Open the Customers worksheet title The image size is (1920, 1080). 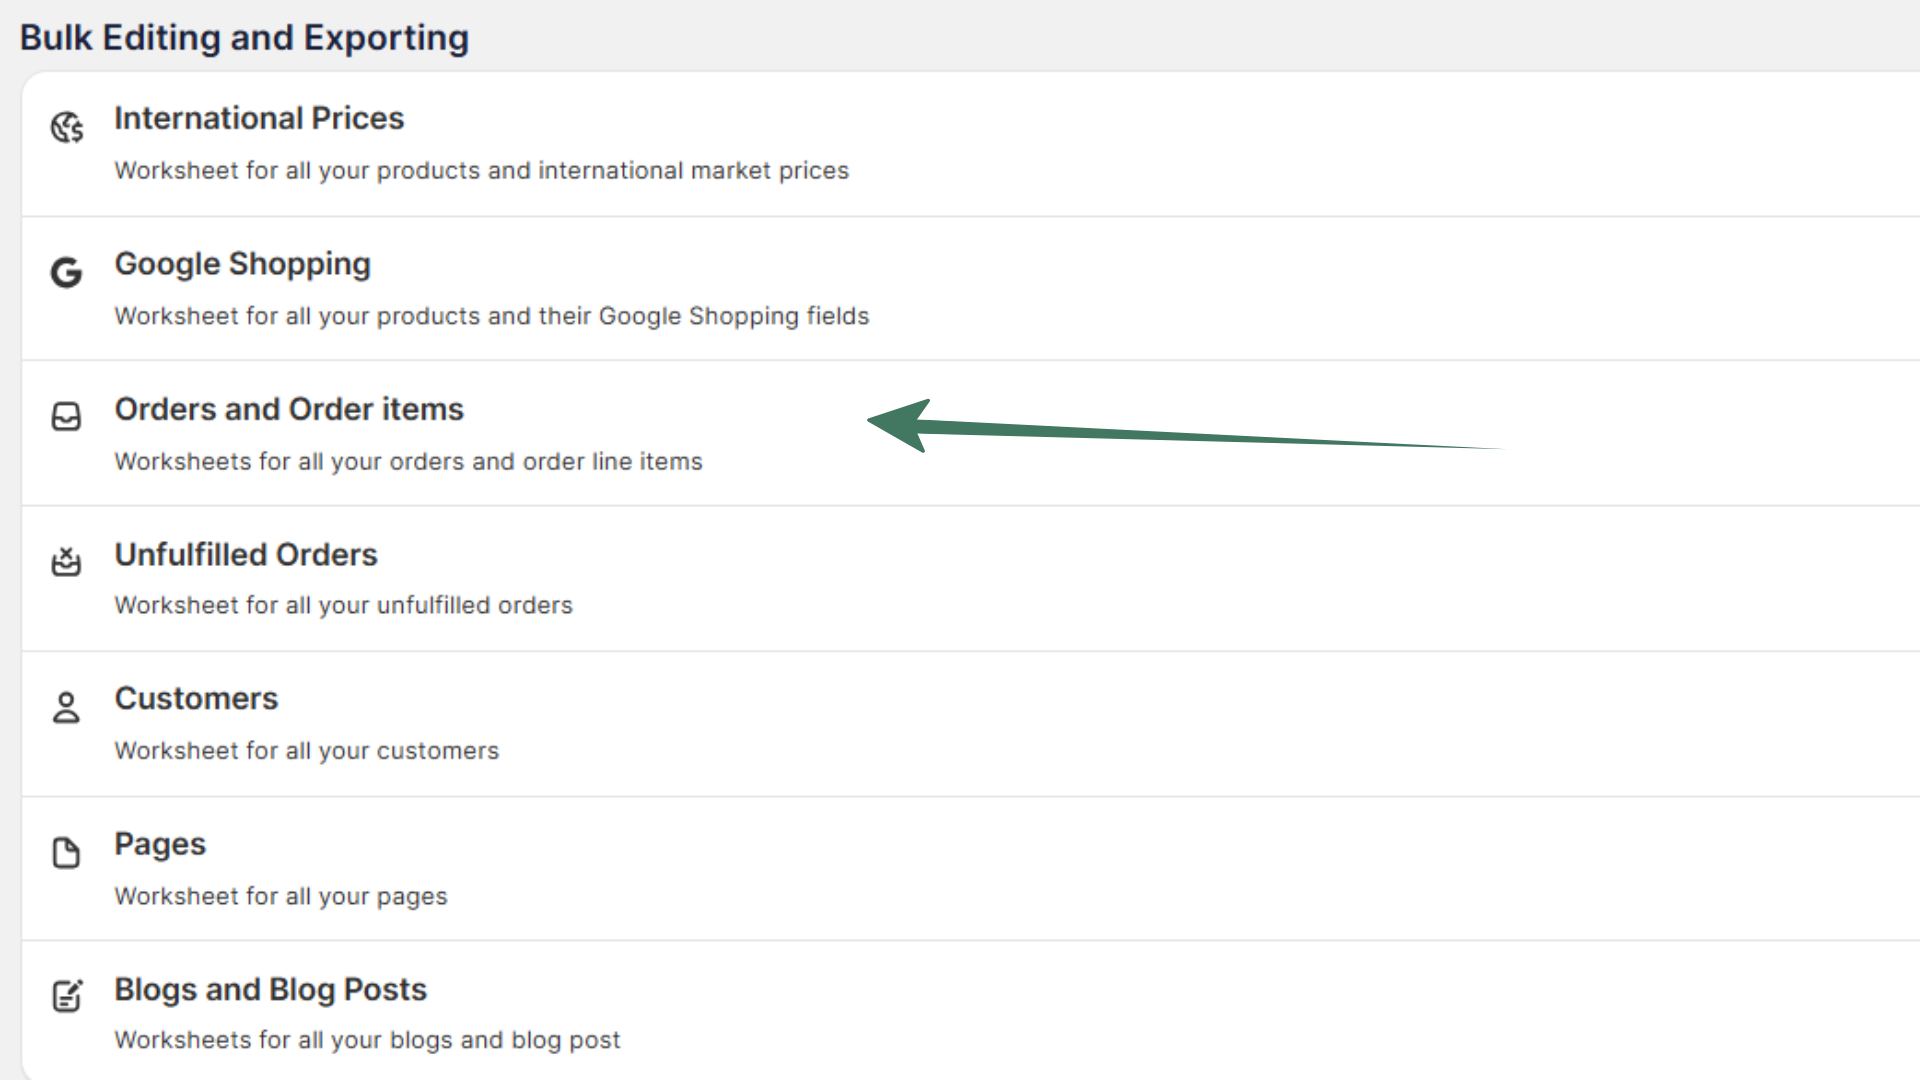click(x=196, y=698)
